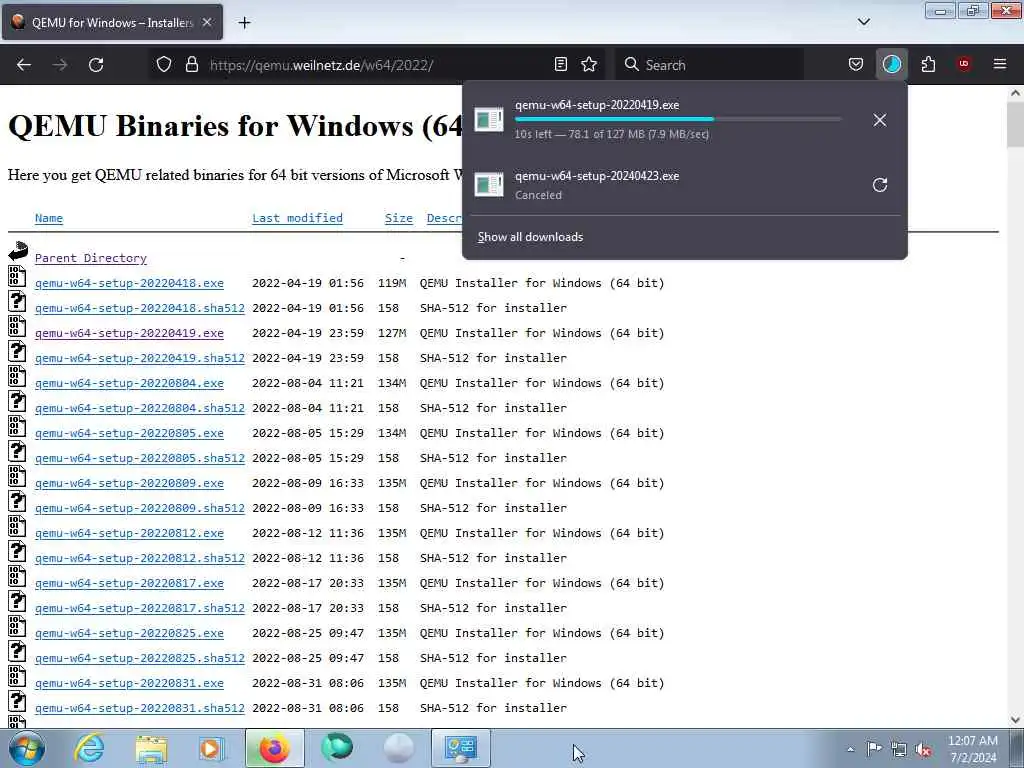Image resolution: width=1024 pixels, height=768 pixels.
Task: Switch to the Firefox taskbar button
Action: (274, 748)
